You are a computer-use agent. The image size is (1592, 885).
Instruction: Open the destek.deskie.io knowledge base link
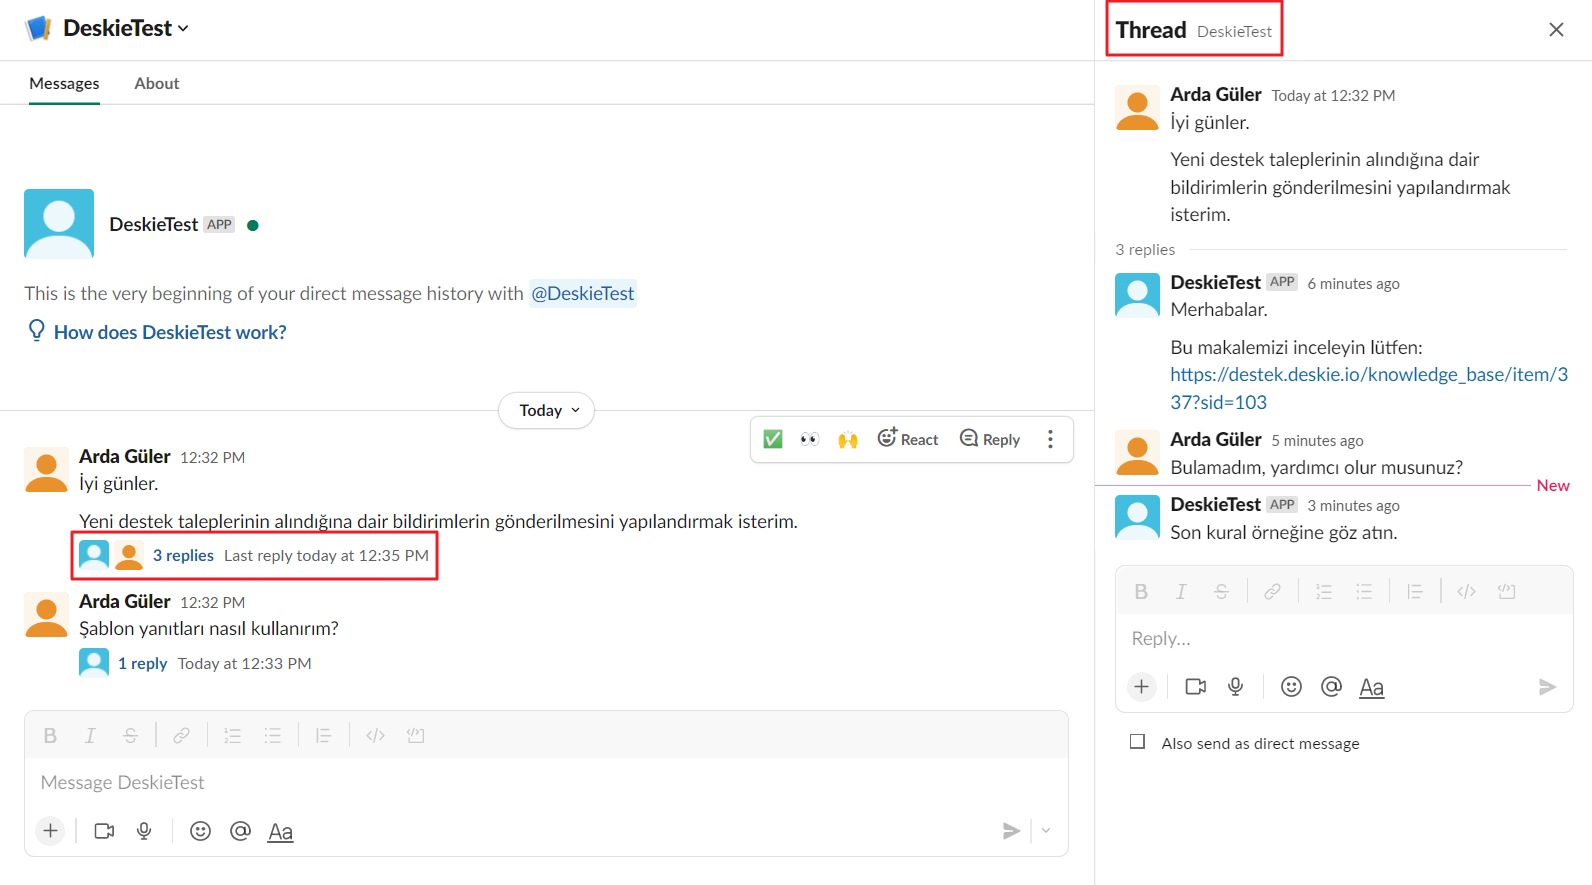(x=1369, y=388)
